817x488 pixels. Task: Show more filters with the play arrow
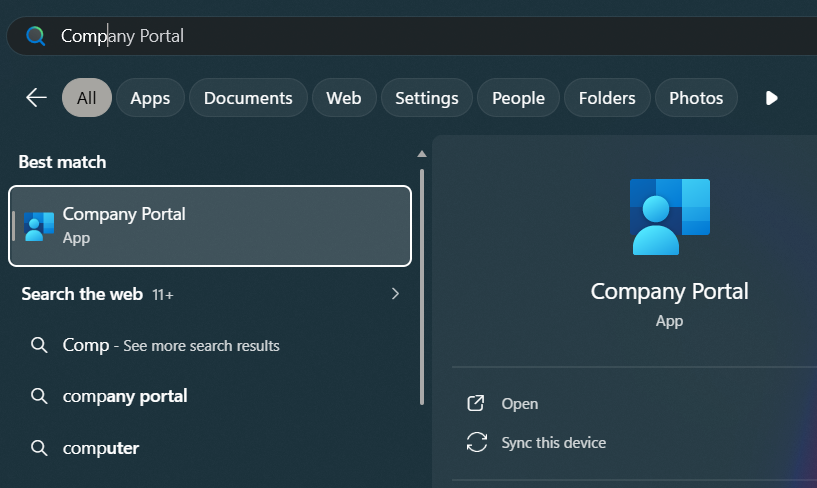pyautogui.click(x=772, y=98)
